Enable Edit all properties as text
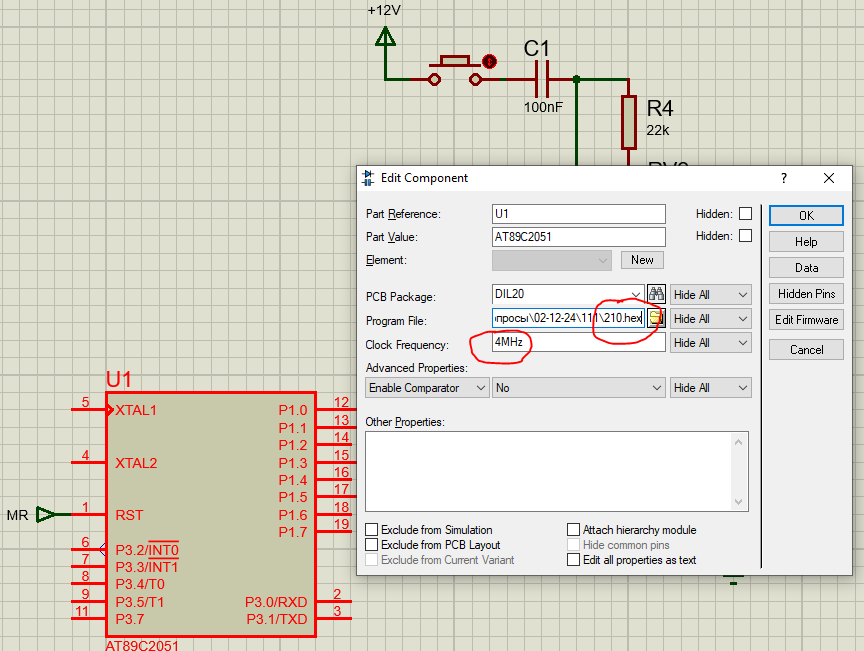The width and height of the screenshot is (864, 651). (x=574, y=559)
